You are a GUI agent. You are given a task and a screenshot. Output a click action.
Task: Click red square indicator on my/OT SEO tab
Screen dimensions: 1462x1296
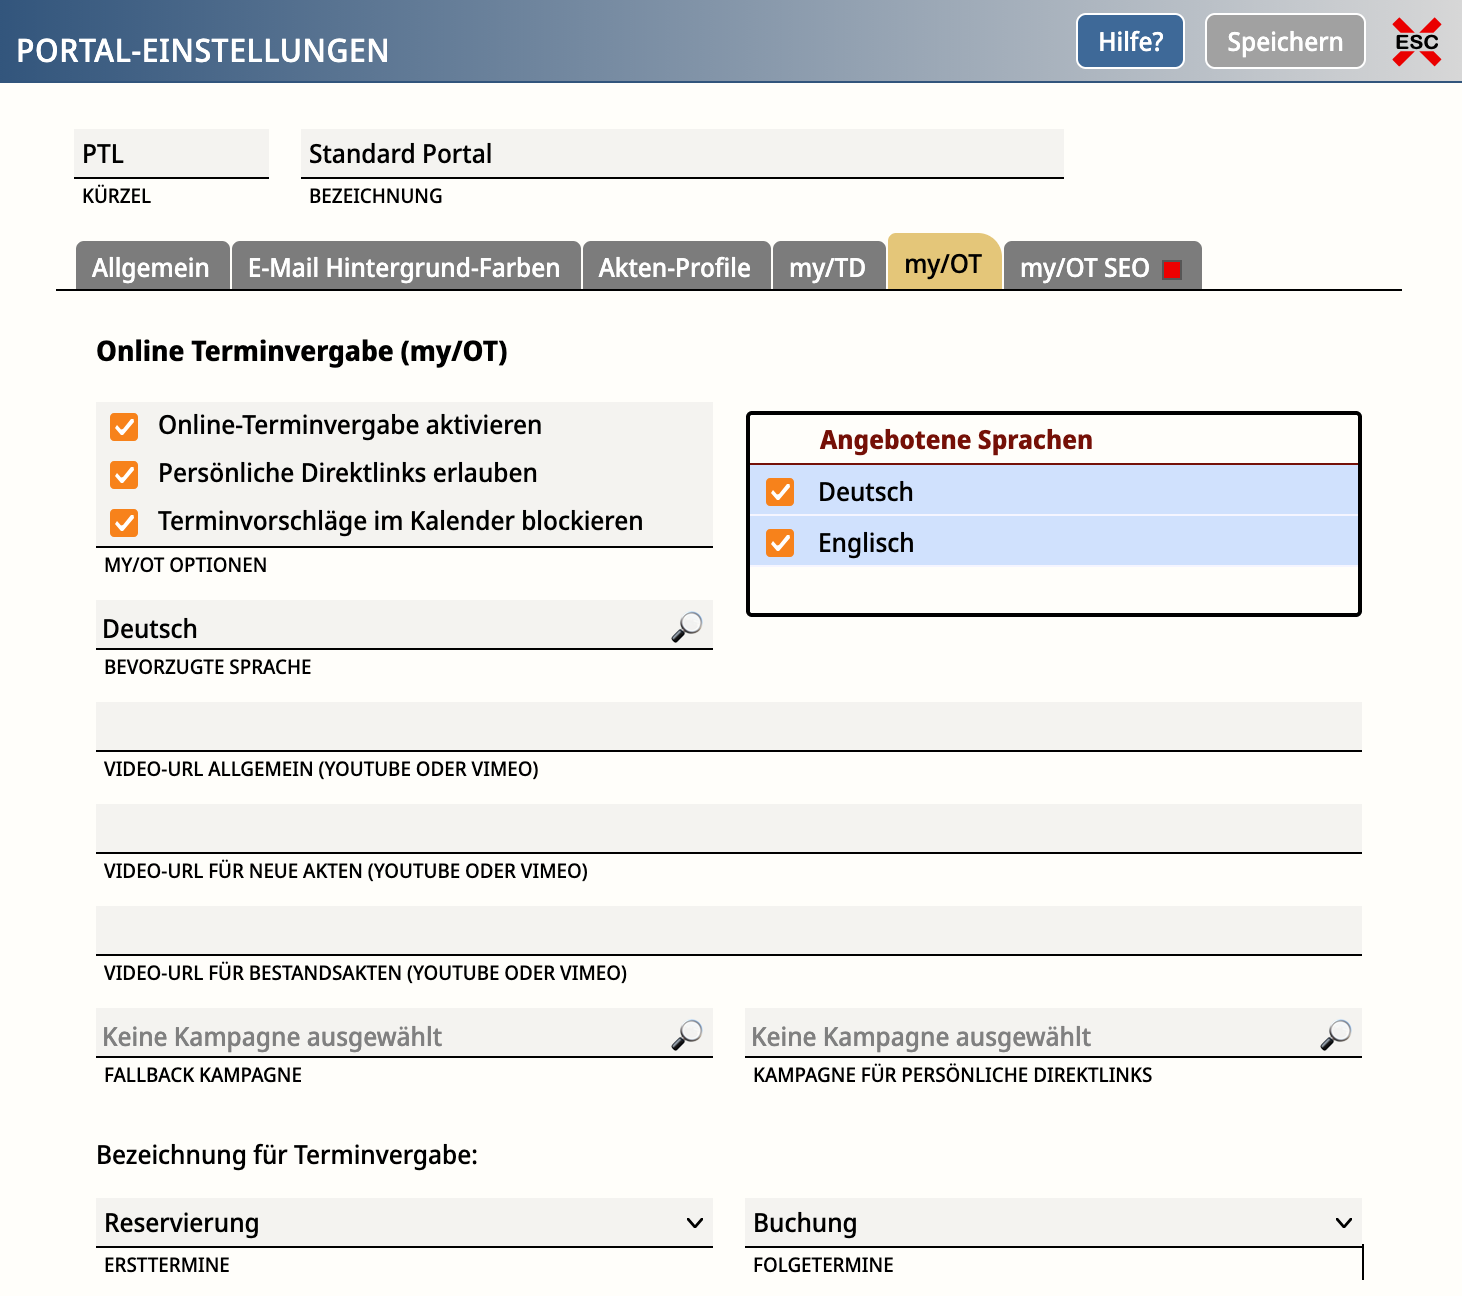(x=1172, y=269)
